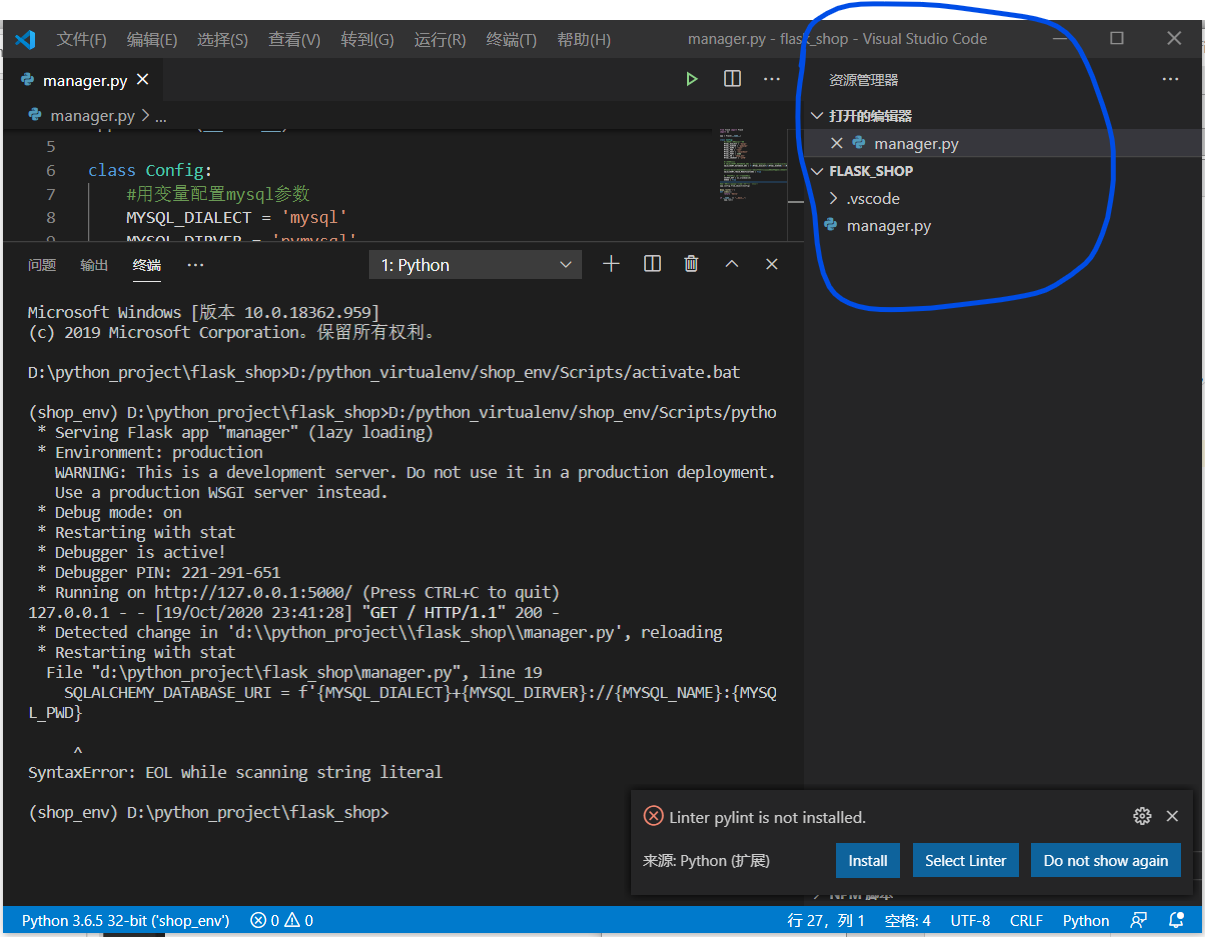Run the Python file with the play icon
The width and height of the screenshot is (1205, 937).
tap(691, 79)
